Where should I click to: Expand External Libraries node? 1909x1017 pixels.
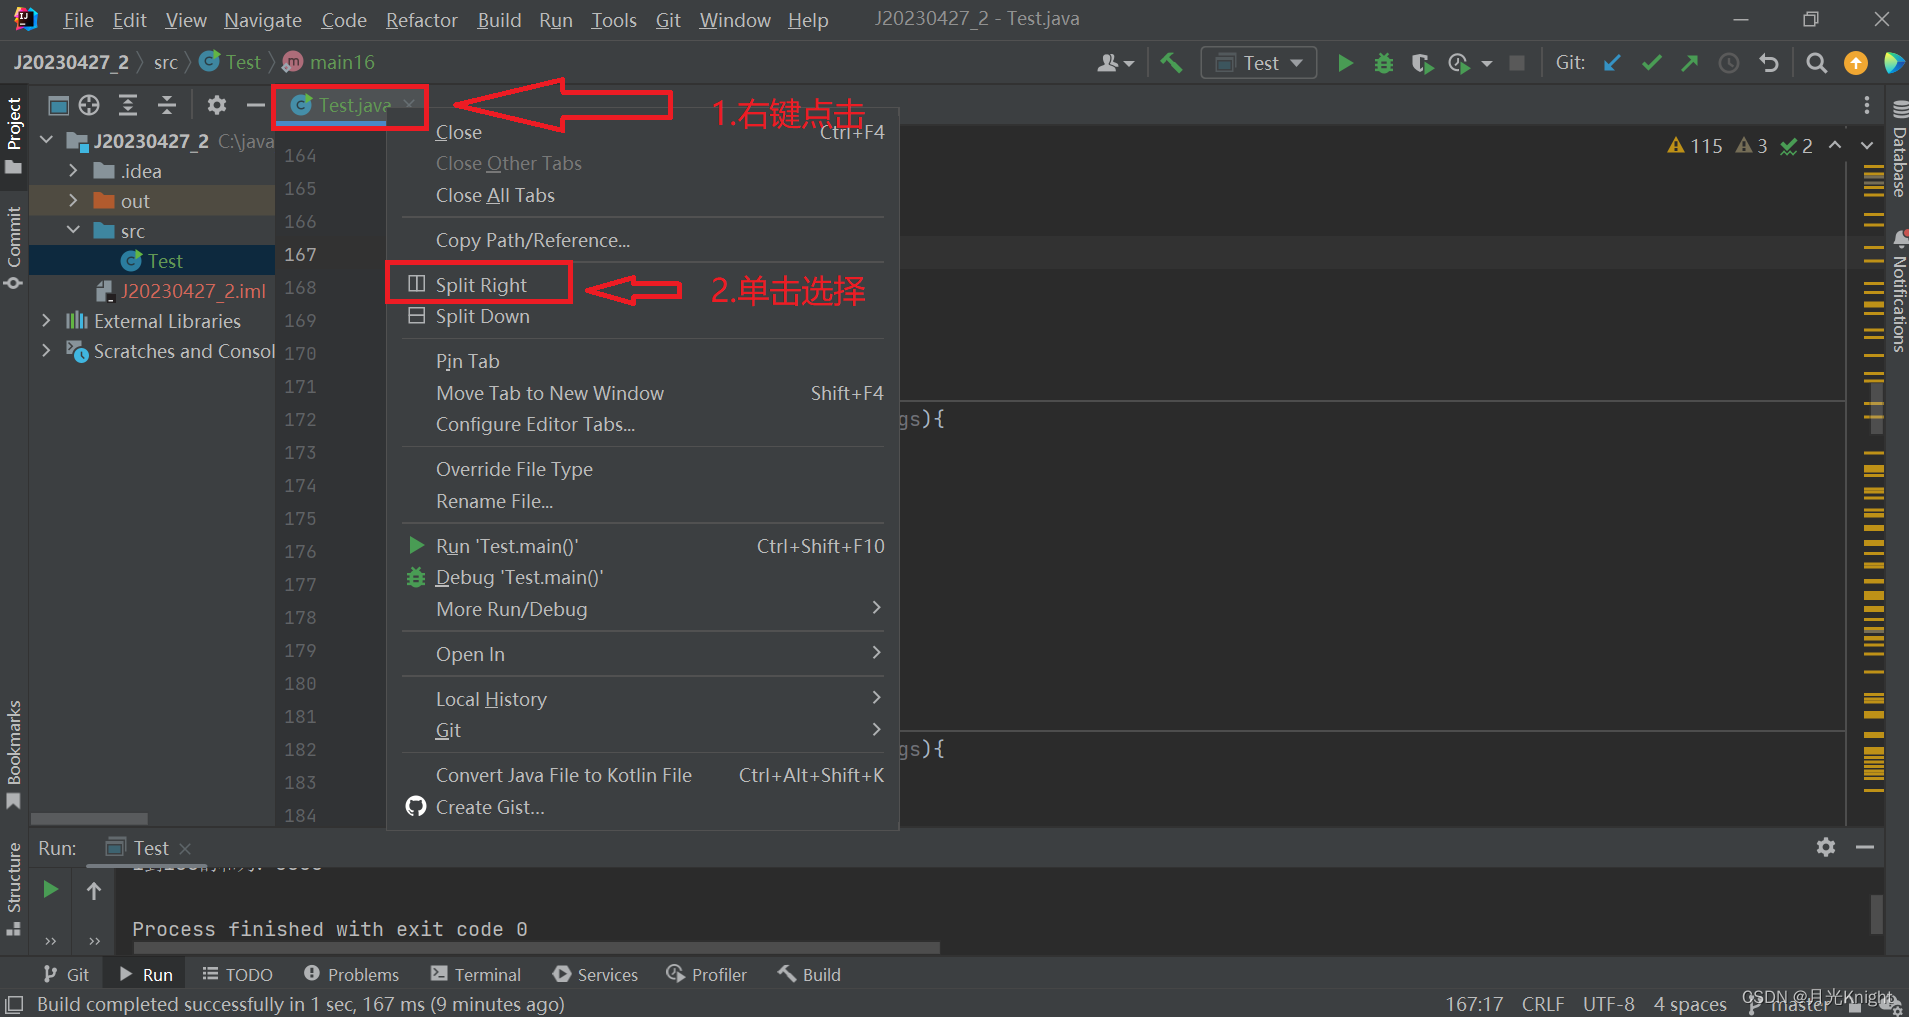tap(46, 320)
